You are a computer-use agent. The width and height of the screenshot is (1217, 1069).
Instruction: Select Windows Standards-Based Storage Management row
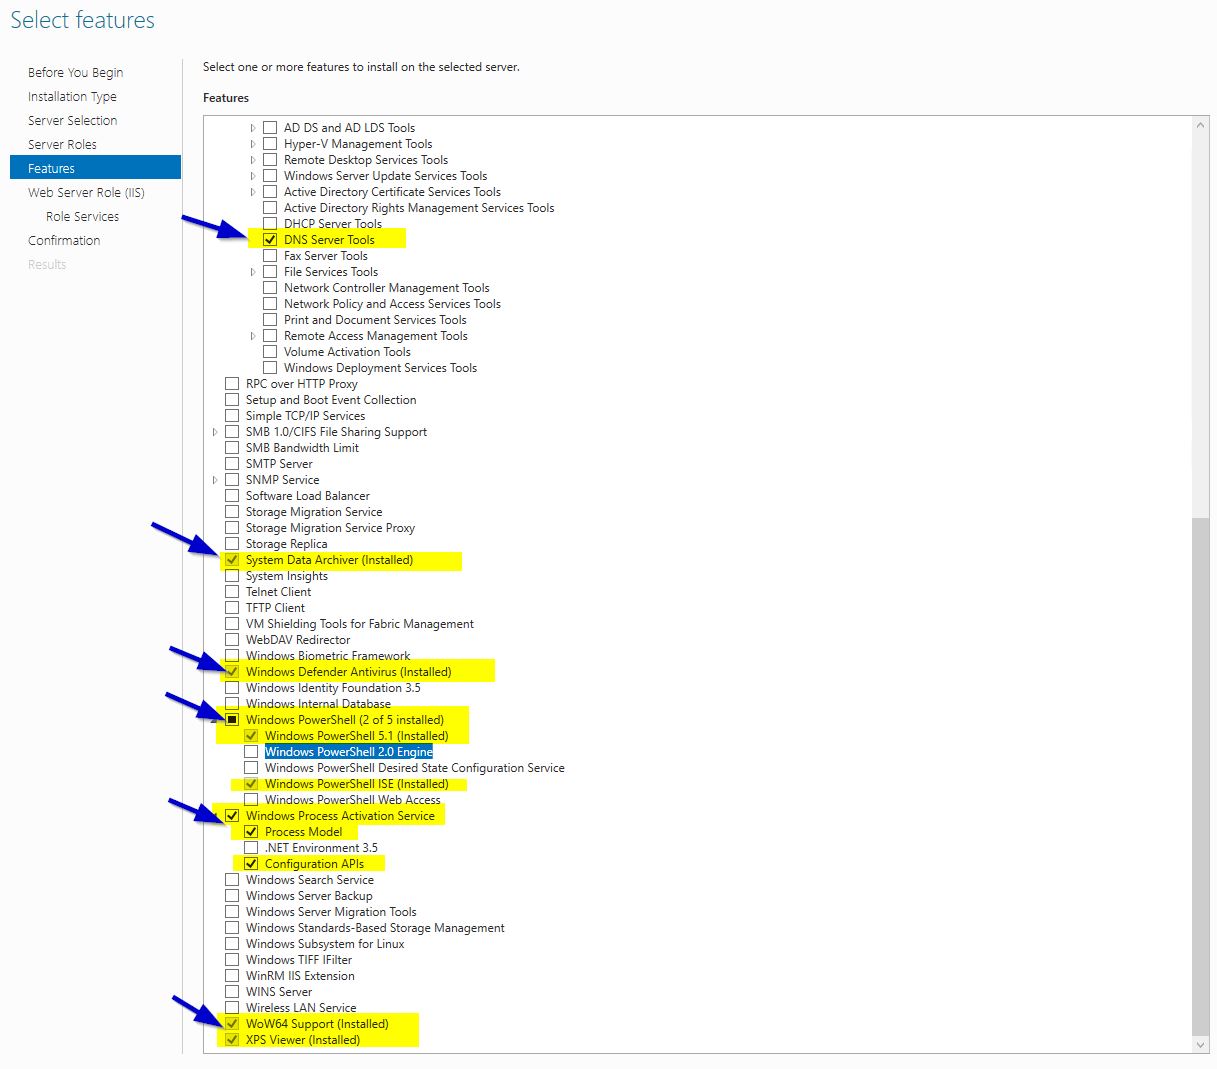click(x=375, y=928)
